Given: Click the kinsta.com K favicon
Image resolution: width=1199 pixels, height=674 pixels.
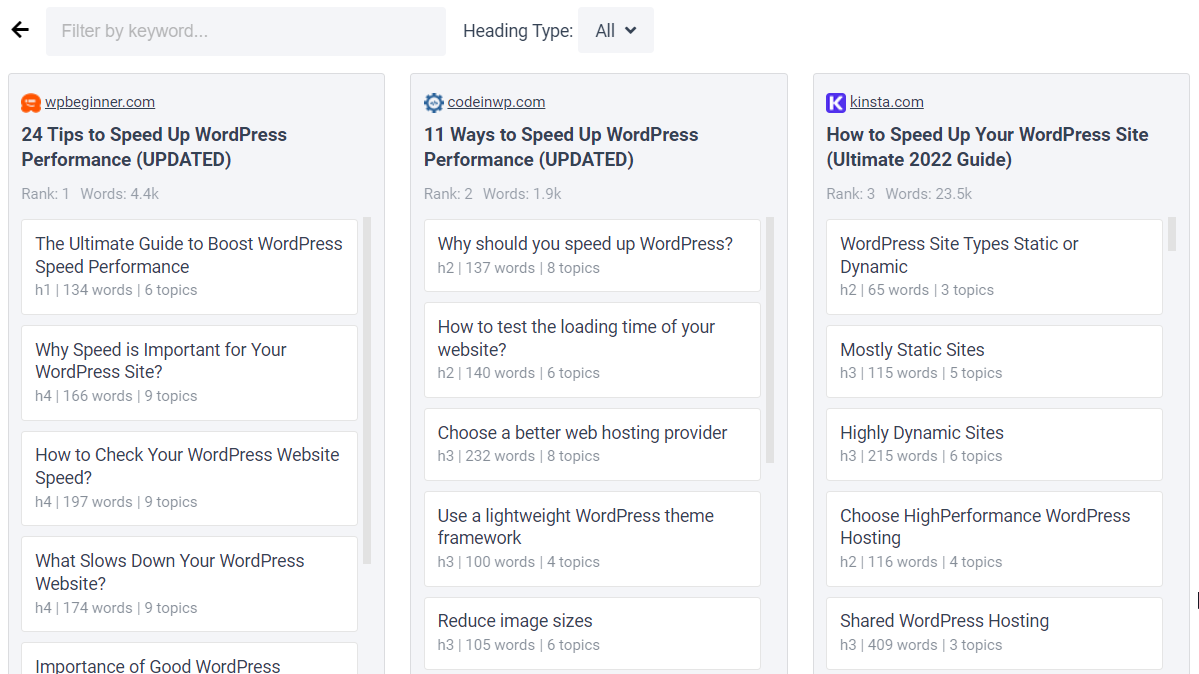Looking at the screenshot, I should (836, 103).
